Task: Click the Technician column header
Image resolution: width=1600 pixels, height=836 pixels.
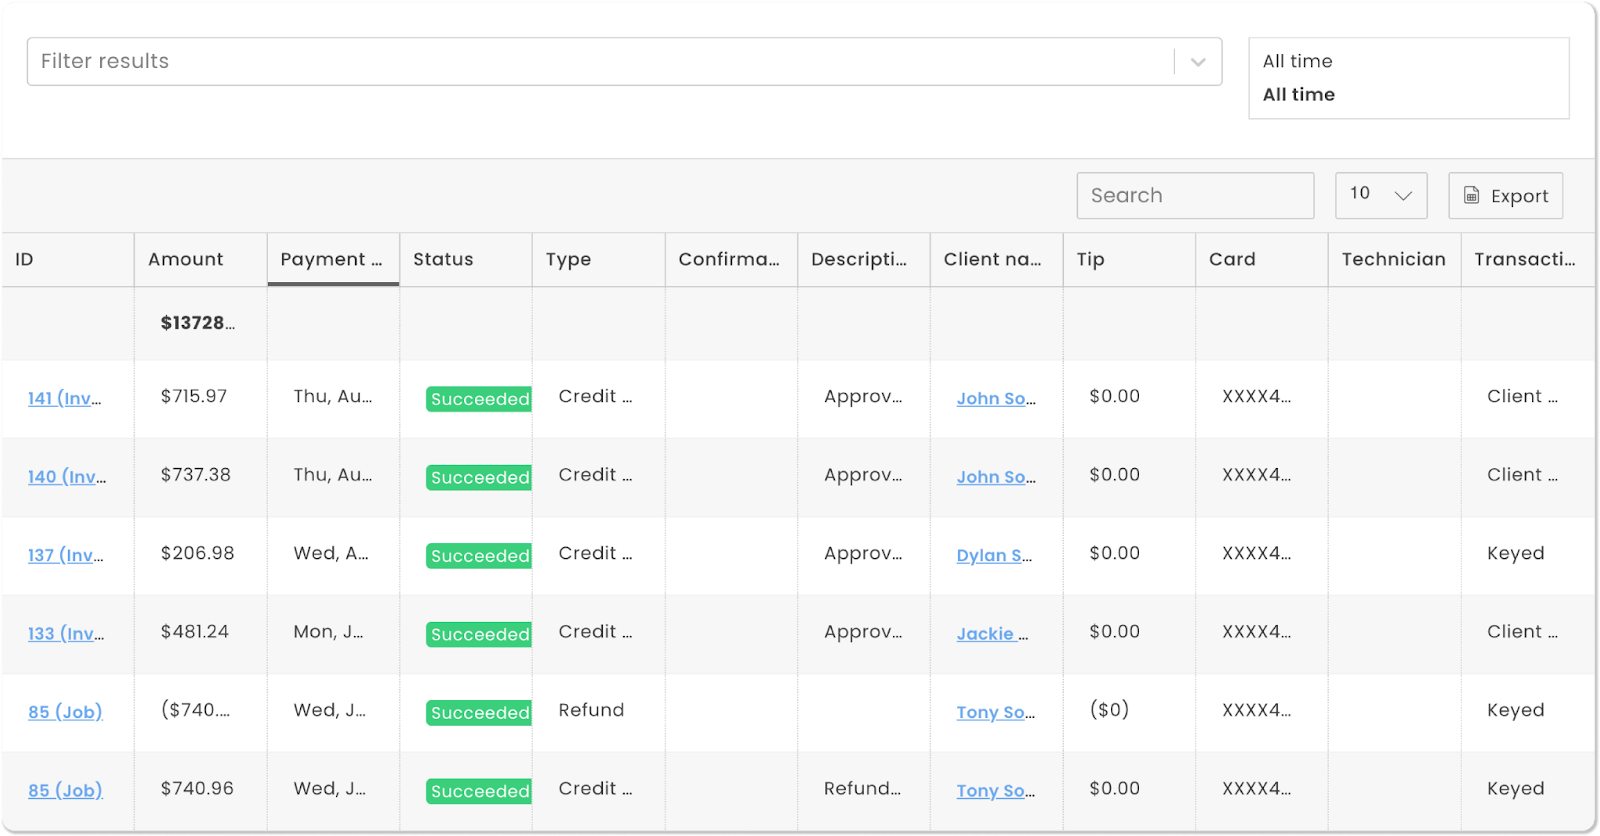Action: 1393,259
